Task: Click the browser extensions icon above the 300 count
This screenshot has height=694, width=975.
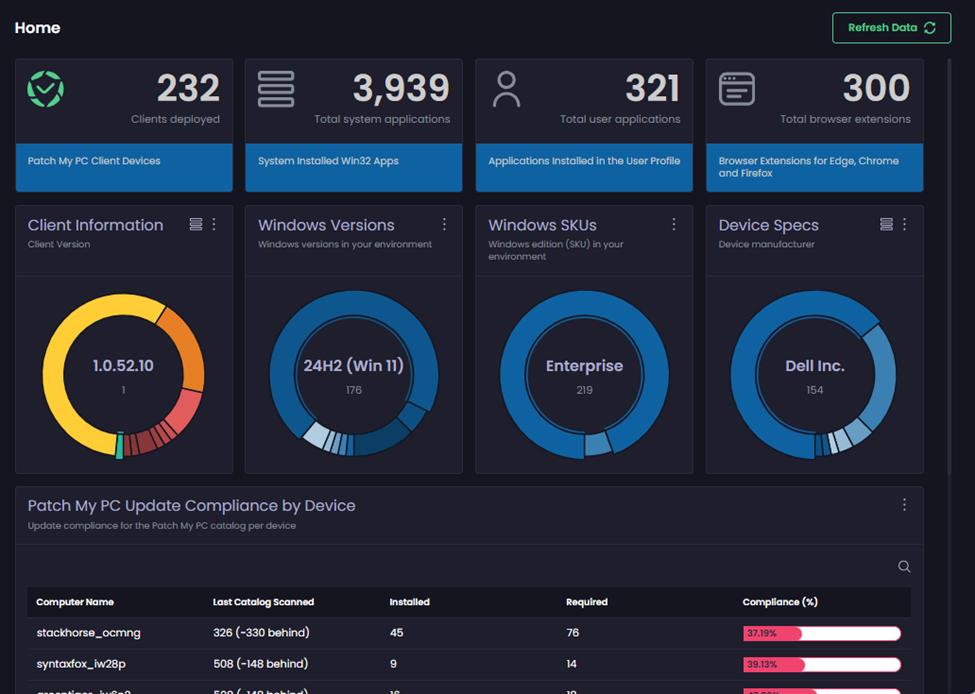Action: point(737,88)
